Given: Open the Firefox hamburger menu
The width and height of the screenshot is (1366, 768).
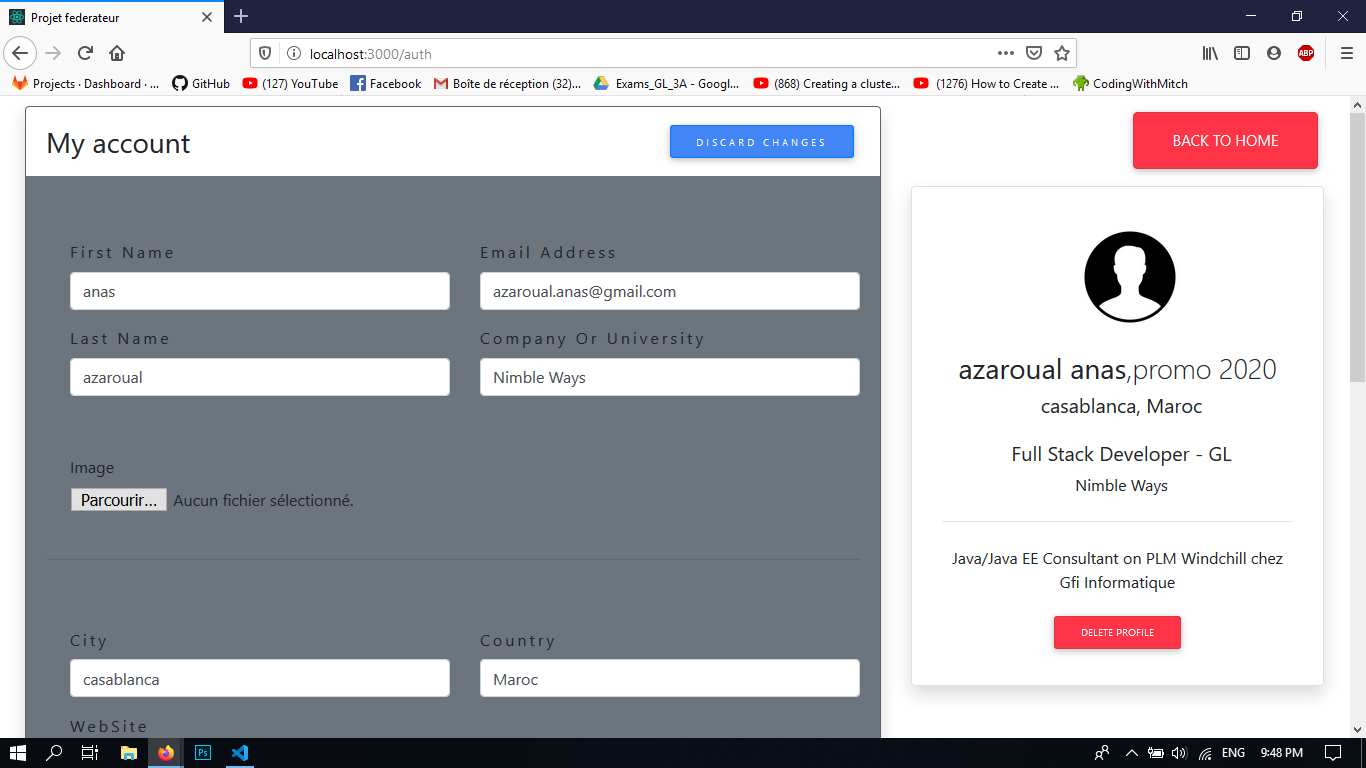Looking at the screenshot, I should click(x=1347, y=53).
